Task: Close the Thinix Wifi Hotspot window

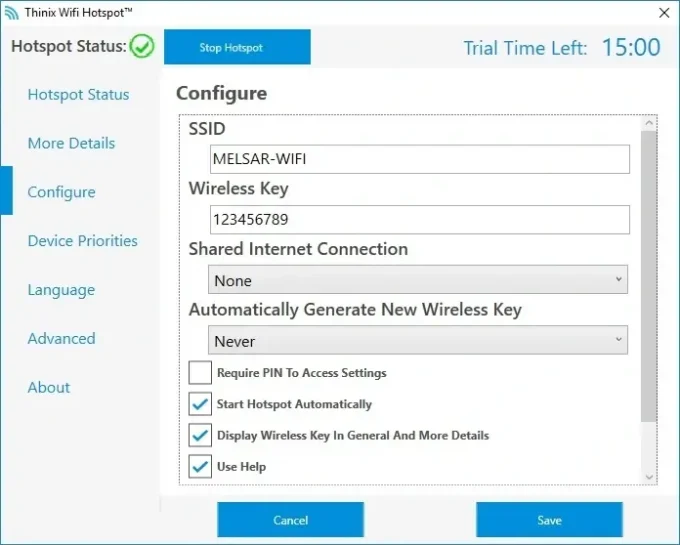Action: tap(663, 13)
